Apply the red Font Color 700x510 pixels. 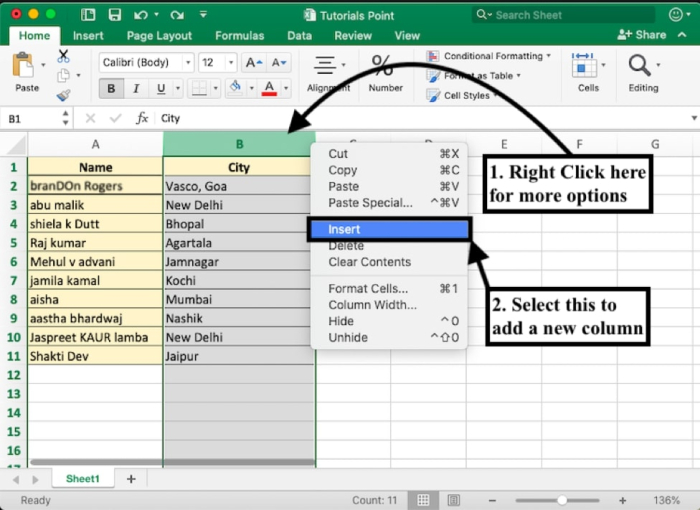269,88
